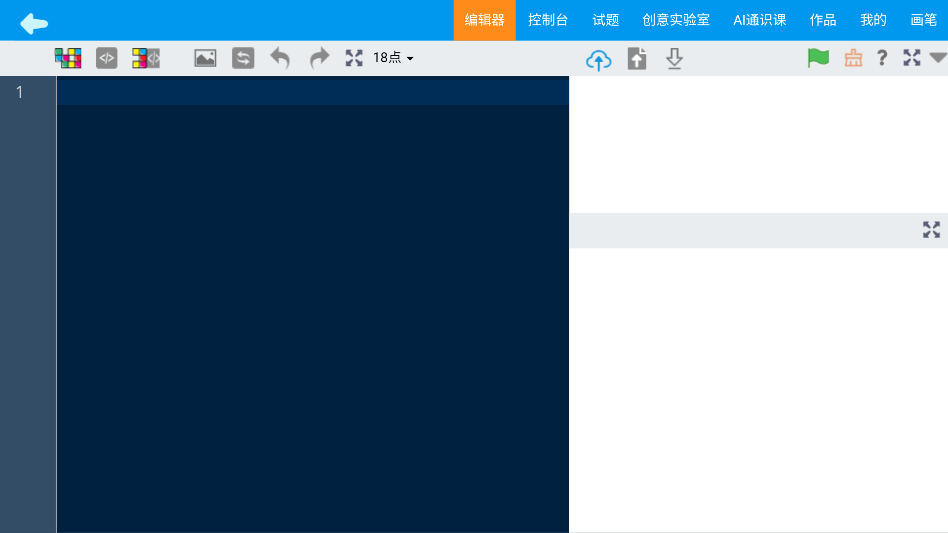The image size is (948, 533).
Task: Open the 控制台 tab
Action: pyautogui.click(x=548, y=20)
